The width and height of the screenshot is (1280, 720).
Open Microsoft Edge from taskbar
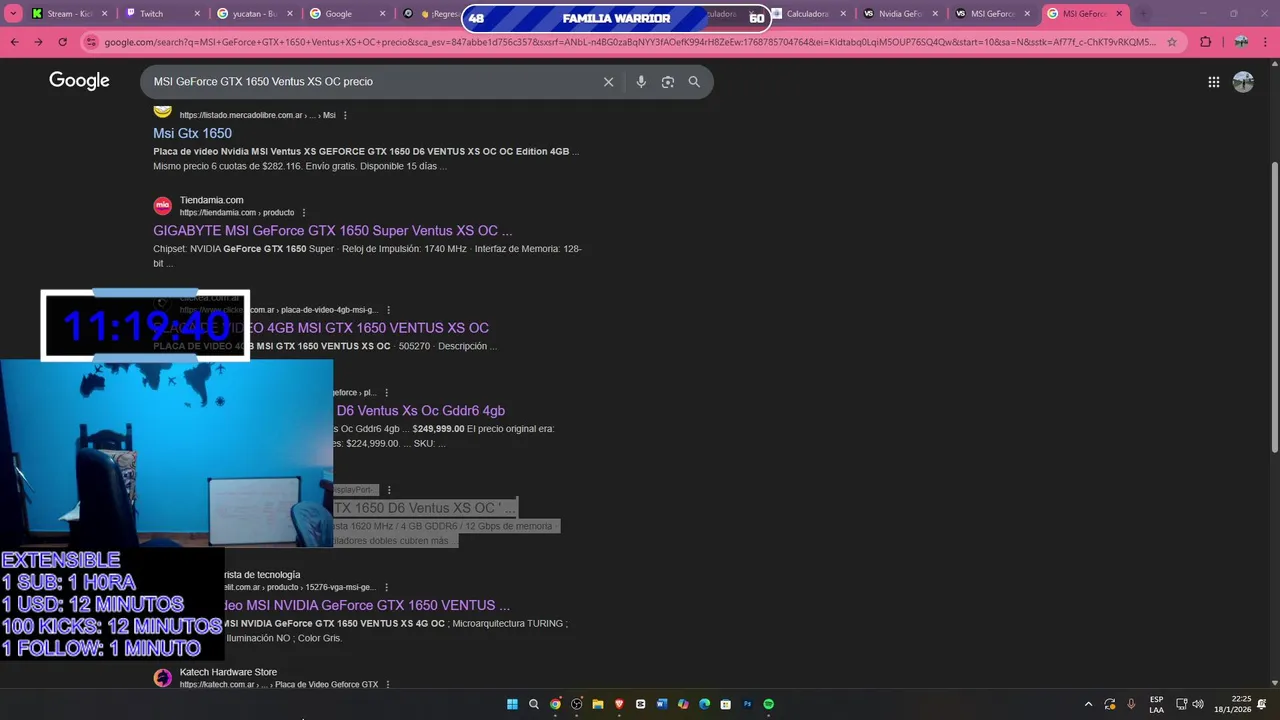point(704,704)
